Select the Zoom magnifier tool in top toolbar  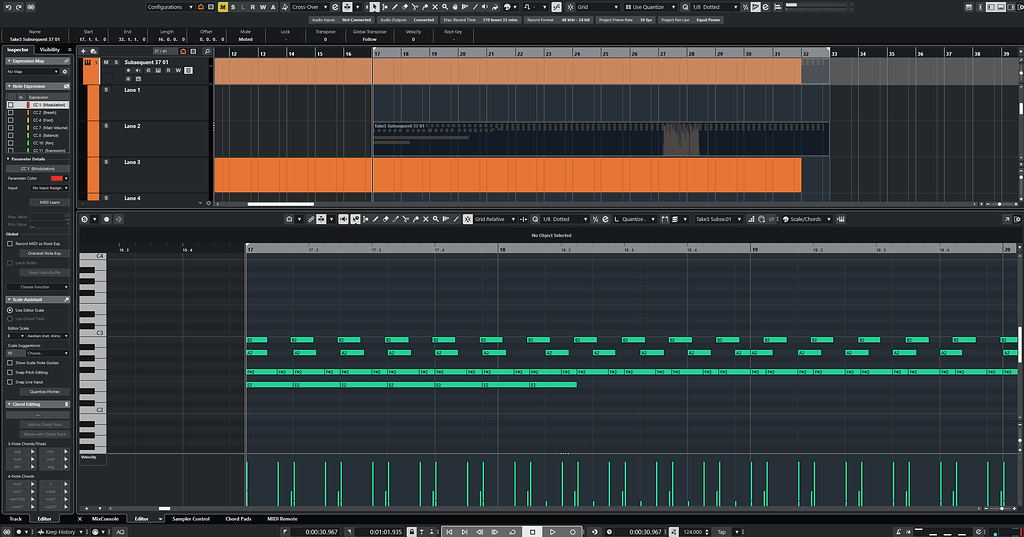click(445, 7)
